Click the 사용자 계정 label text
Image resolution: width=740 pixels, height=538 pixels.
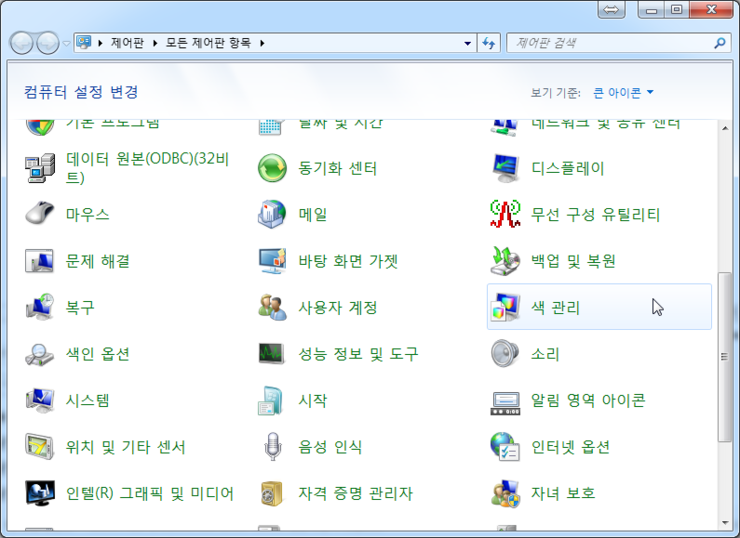tap(338, 308)
